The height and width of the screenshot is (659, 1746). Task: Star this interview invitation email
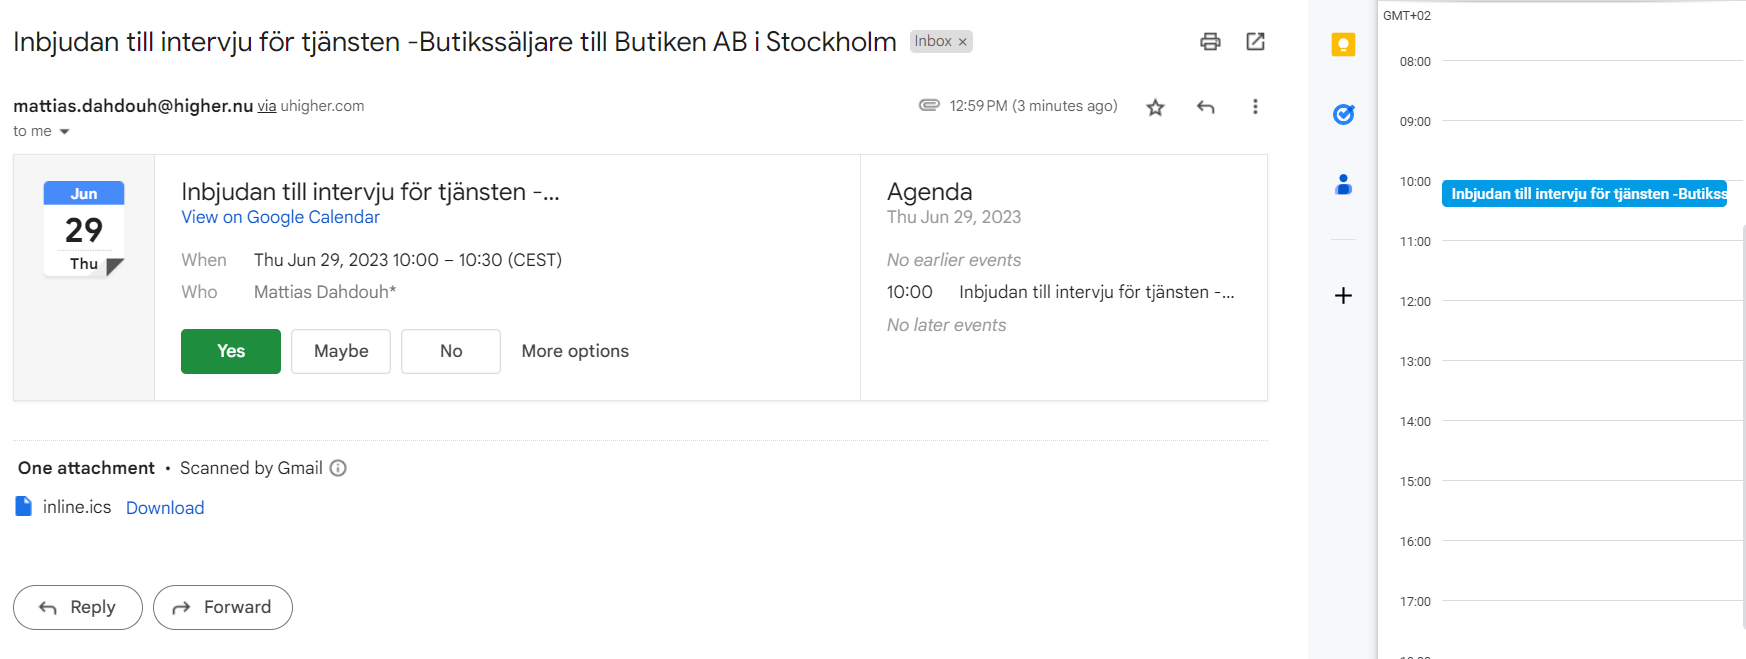click(1155, 107)
